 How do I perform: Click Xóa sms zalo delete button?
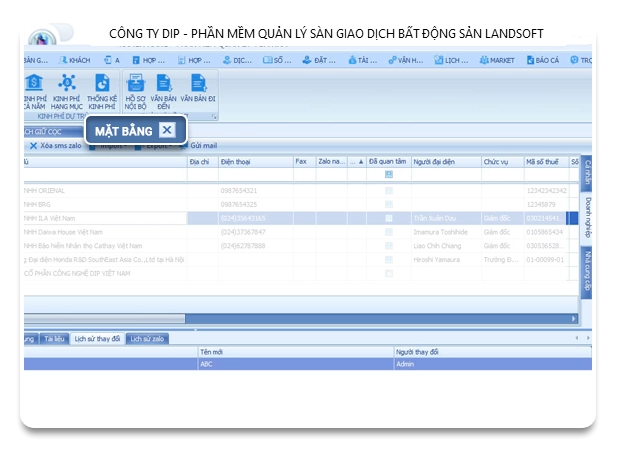[x=58, y=146]
